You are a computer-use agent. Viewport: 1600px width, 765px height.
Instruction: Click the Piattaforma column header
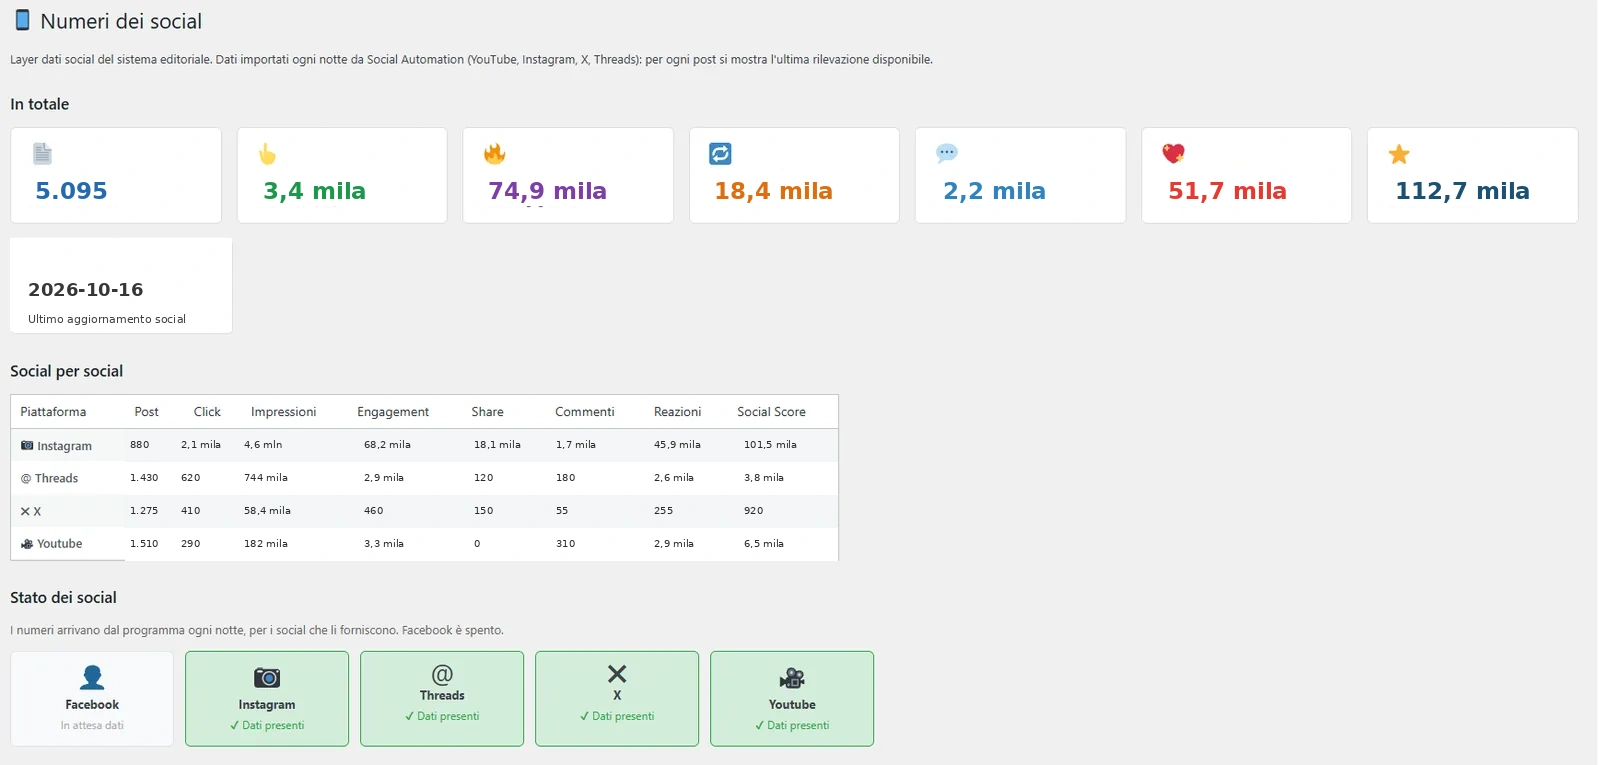53,412
